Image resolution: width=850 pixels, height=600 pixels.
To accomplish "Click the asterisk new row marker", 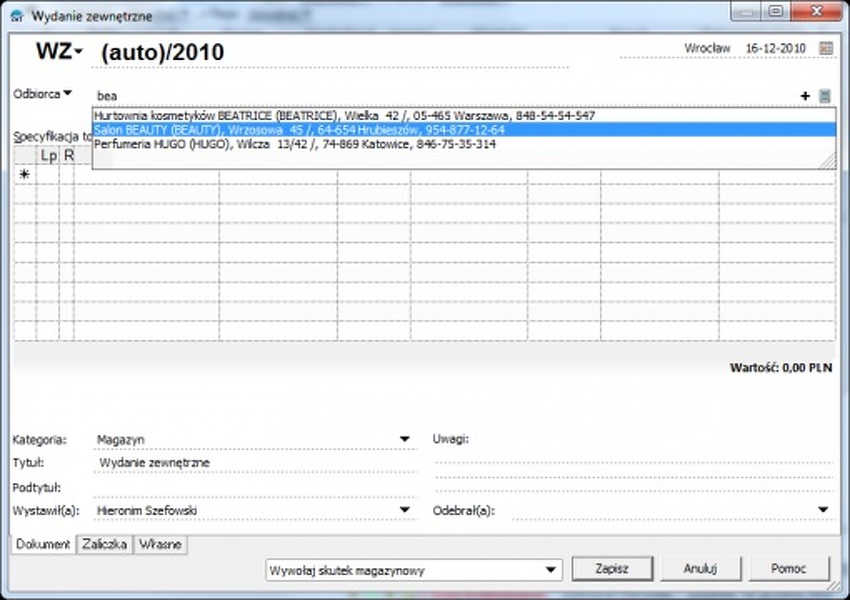I will [24, 175].
